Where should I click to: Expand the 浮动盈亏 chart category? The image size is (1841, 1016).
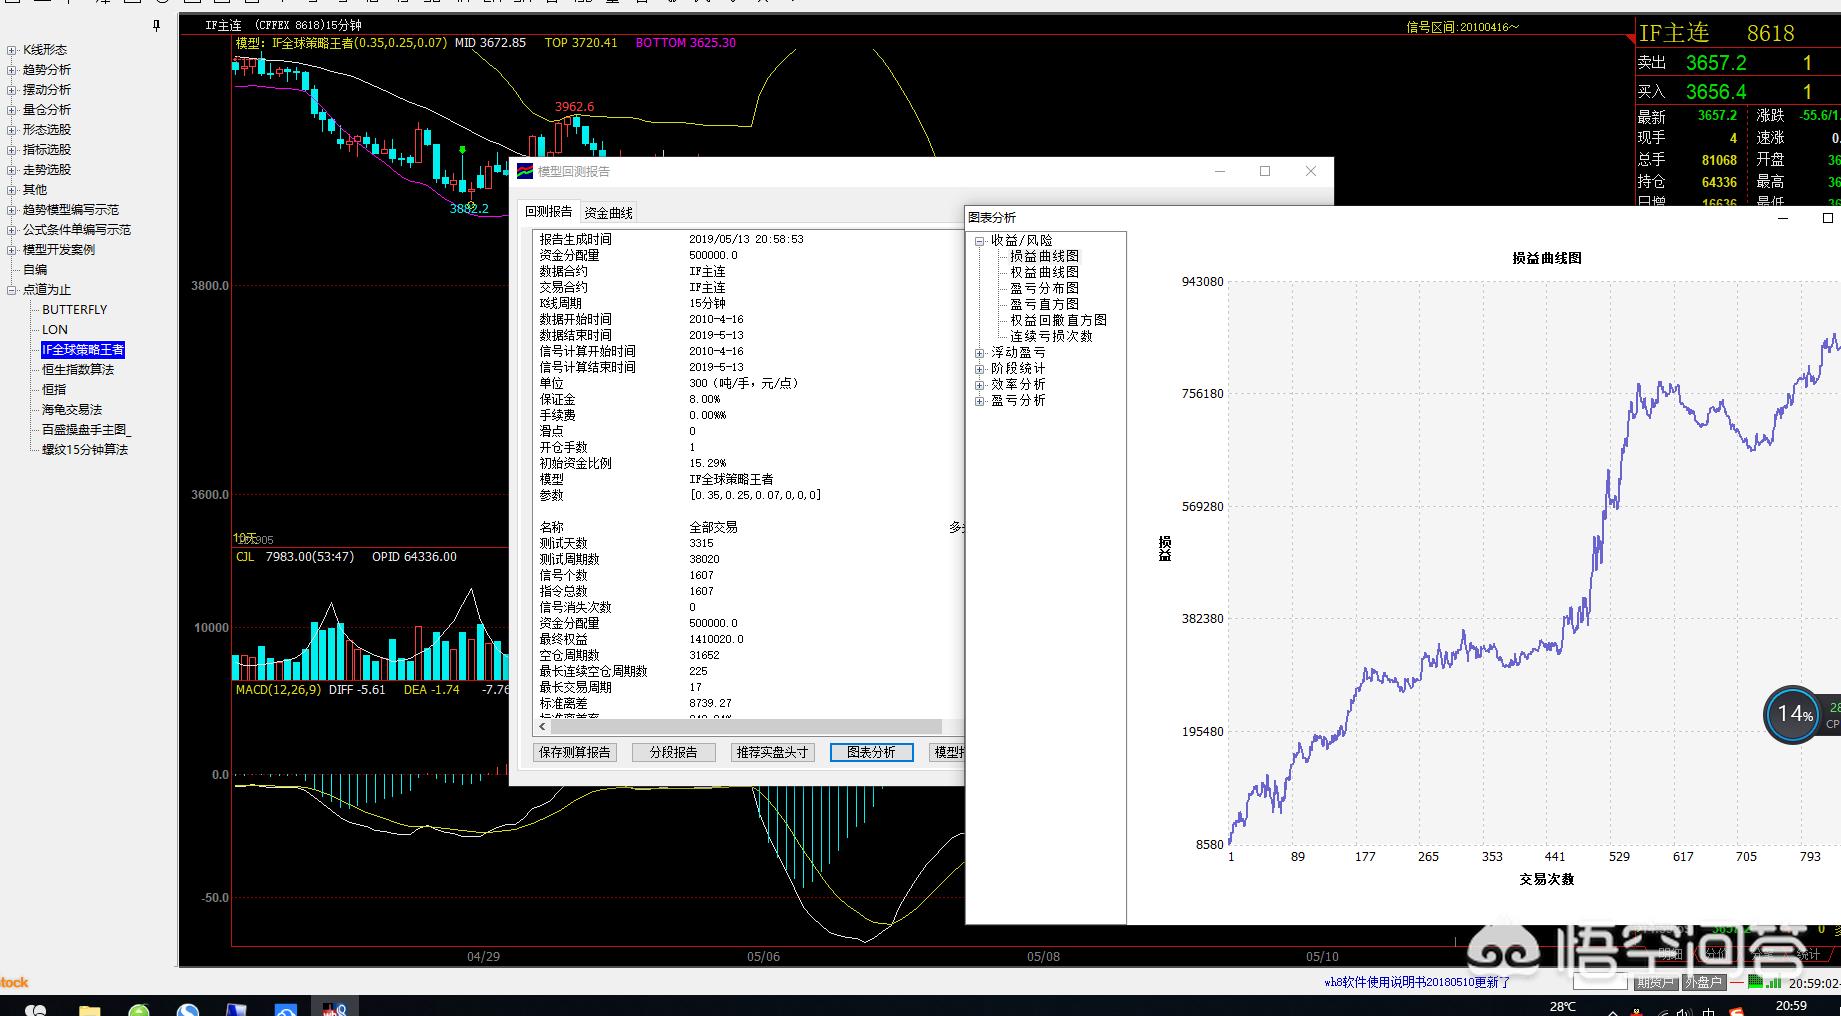pyautogui.click(x=980, y=353)
